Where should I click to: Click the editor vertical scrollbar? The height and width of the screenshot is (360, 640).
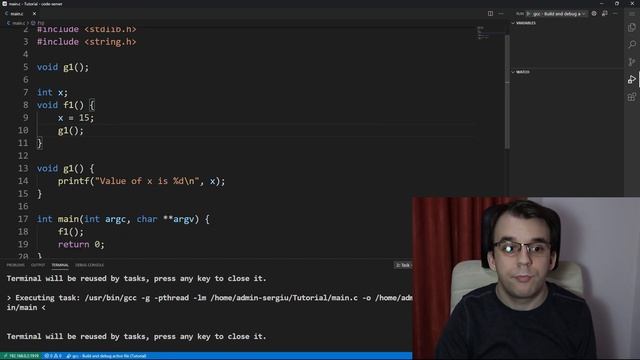[507, 92]
